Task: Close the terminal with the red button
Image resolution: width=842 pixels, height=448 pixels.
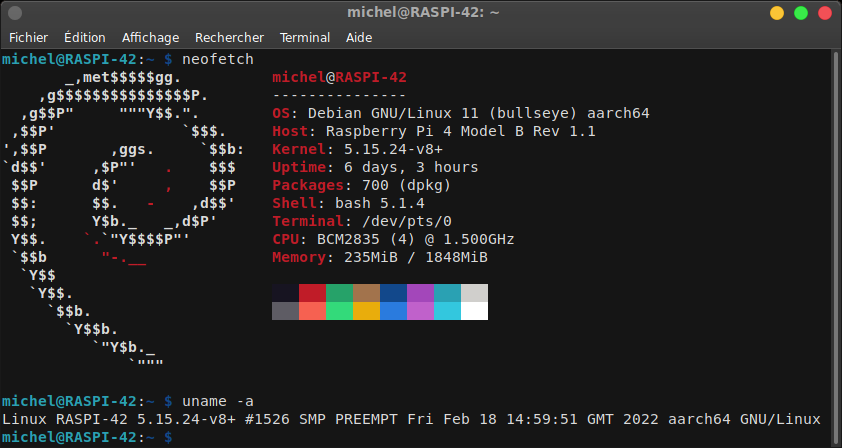Action: pos(823,13)
